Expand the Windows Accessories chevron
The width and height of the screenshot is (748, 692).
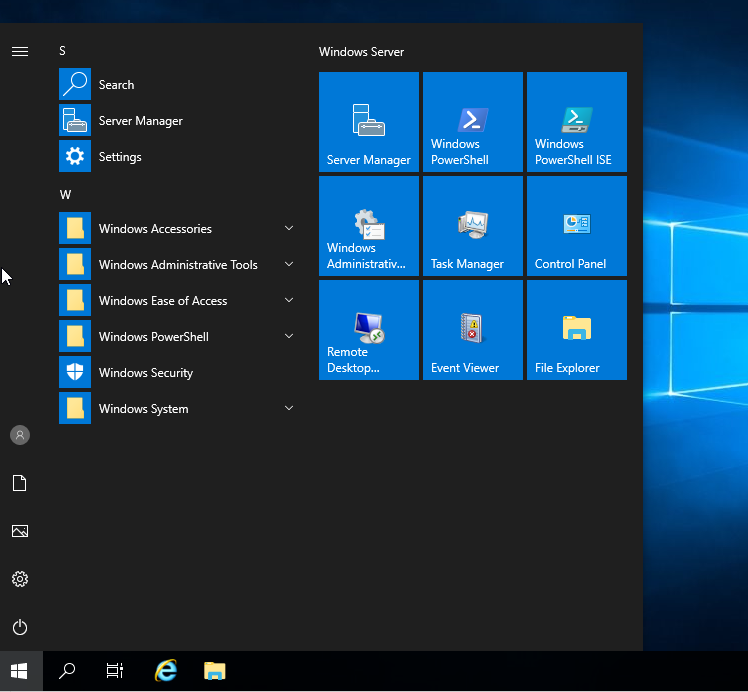[x=289, y=228]
